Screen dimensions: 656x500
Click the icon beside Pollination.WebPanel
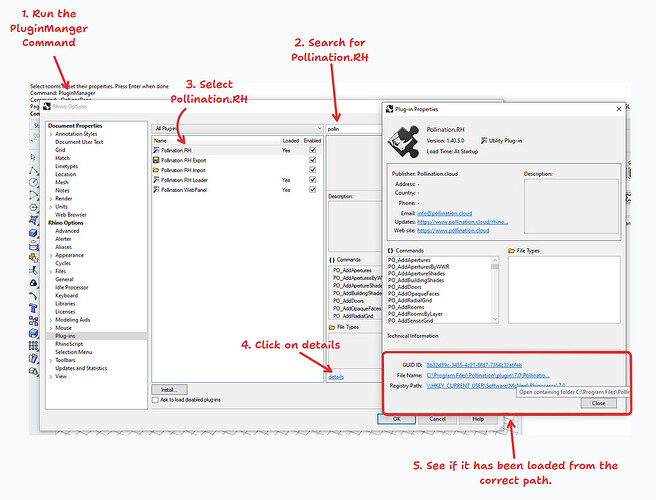coord(156,190)
